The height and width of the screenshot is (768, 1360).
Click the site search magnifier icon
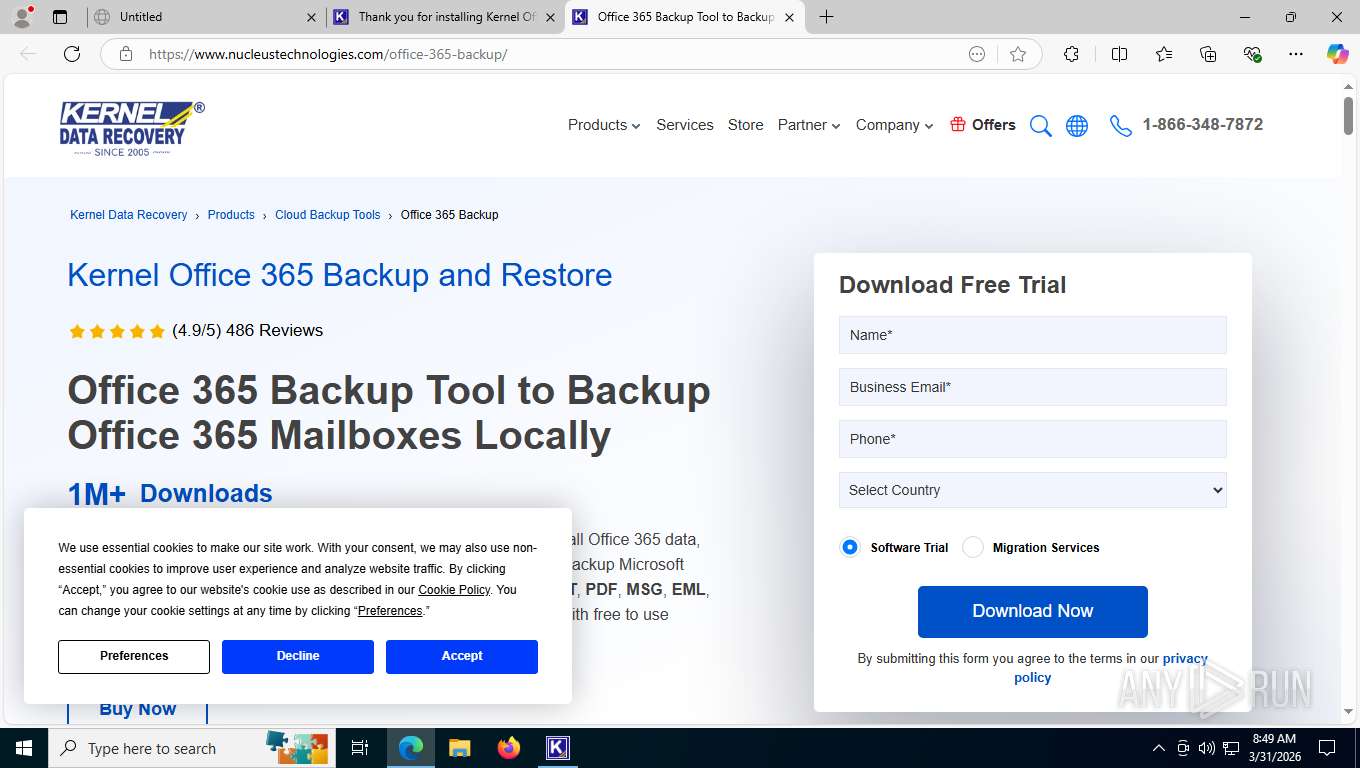[1041, 125]
